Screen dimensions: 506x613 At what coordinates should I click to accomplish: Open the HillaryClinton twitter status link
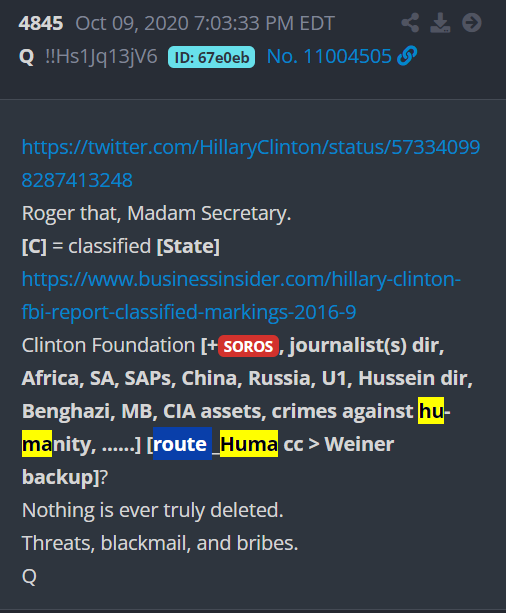click(251, 163)
